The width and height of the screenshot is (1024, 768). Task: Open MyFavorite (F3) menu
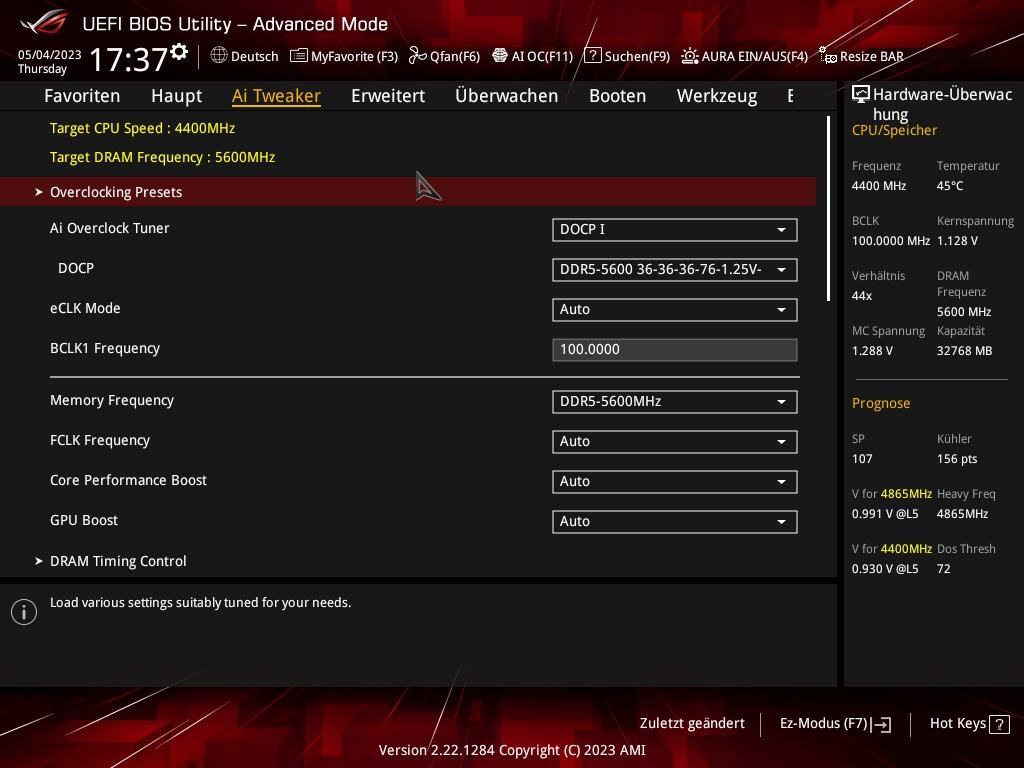click(x=344, y=56)
